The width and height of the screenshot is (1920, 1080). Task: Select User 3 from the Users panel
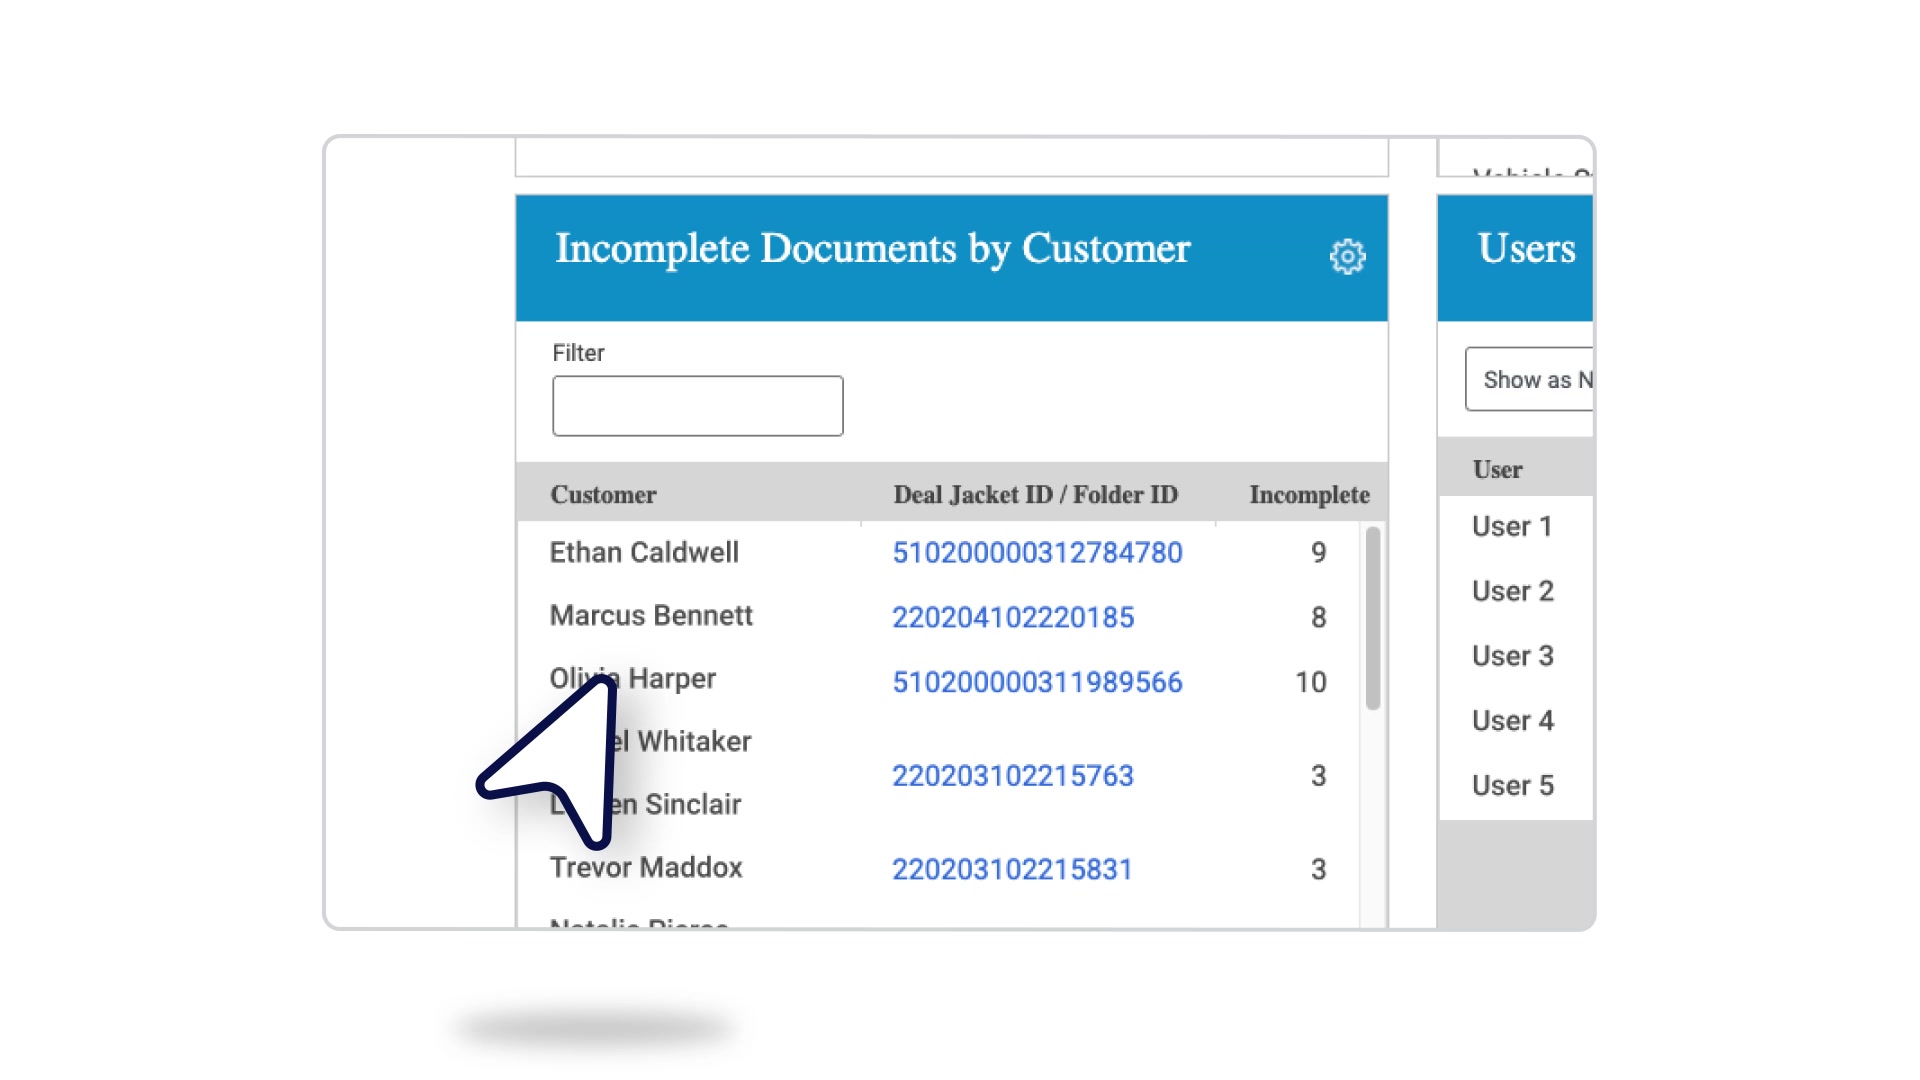1513,656
